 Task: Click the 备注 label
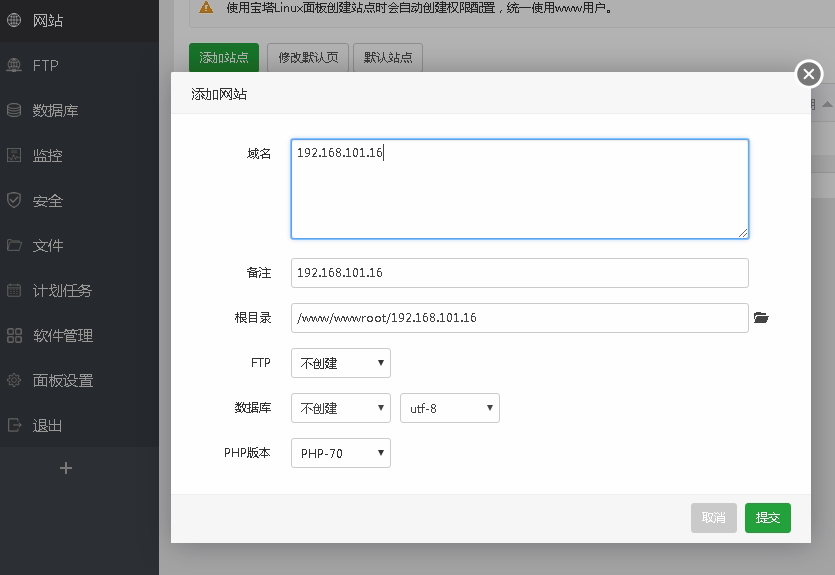point(259,273)
